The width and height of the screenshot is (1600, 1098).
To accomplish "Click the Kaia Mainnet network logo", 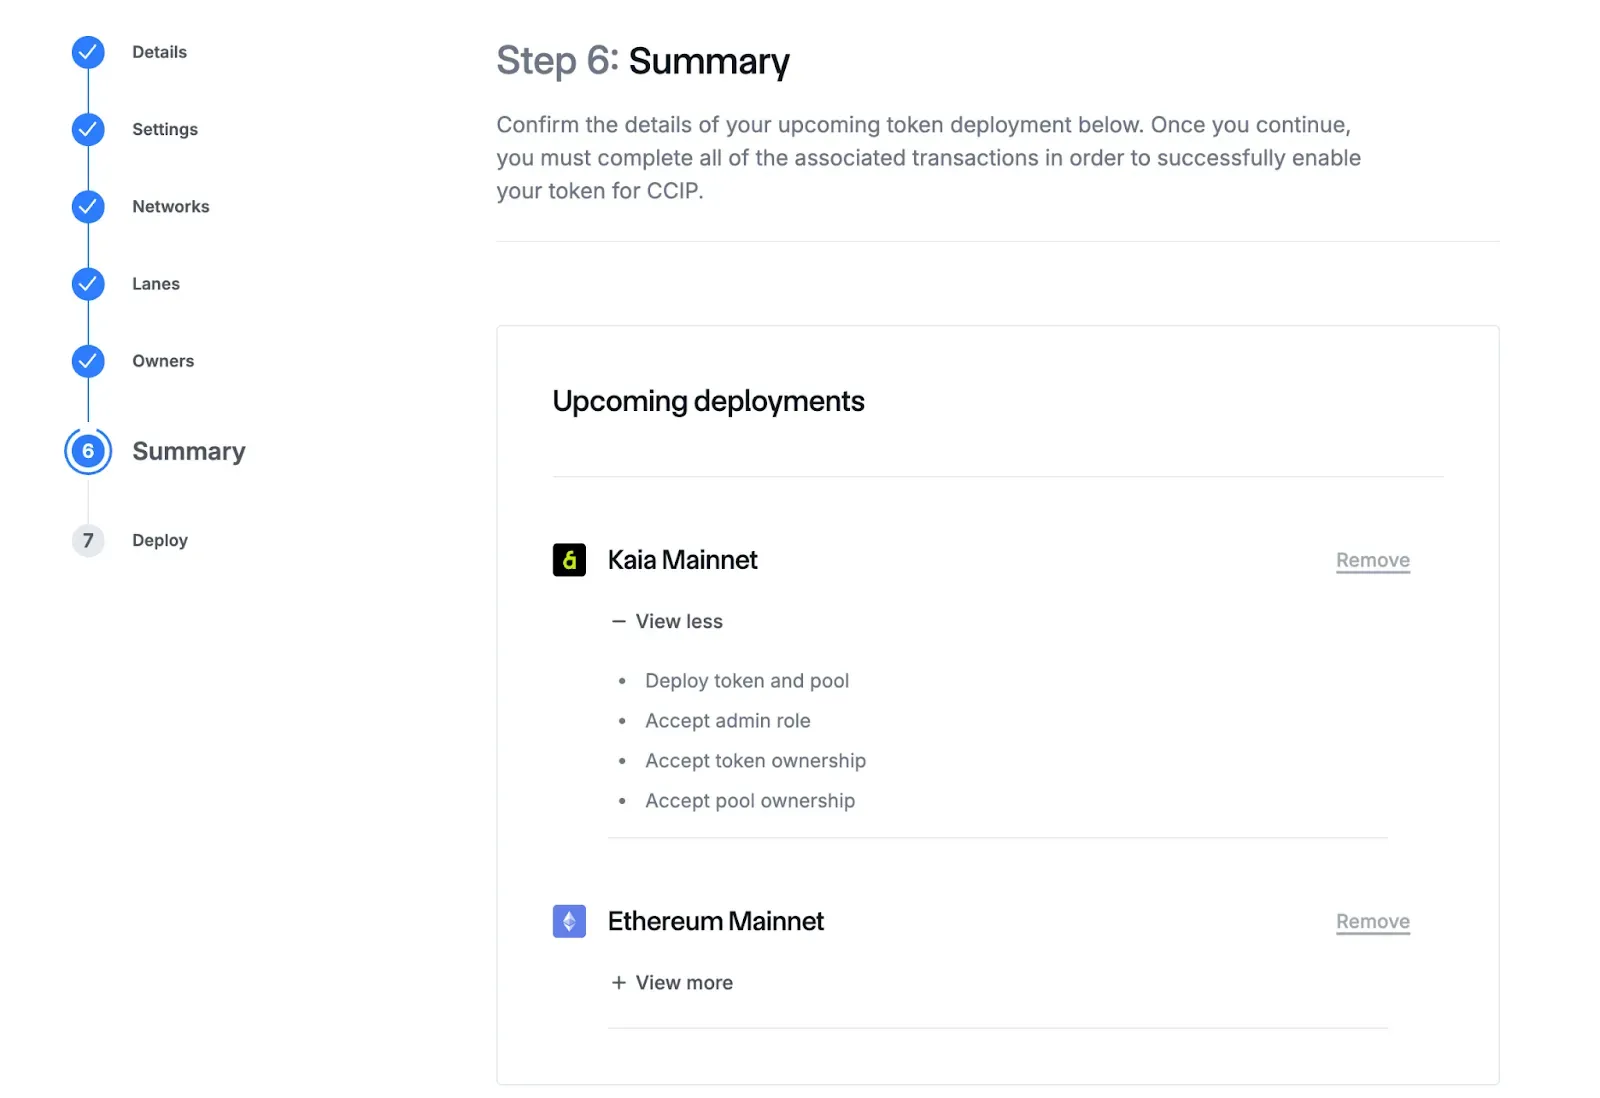I will (569, 560).
